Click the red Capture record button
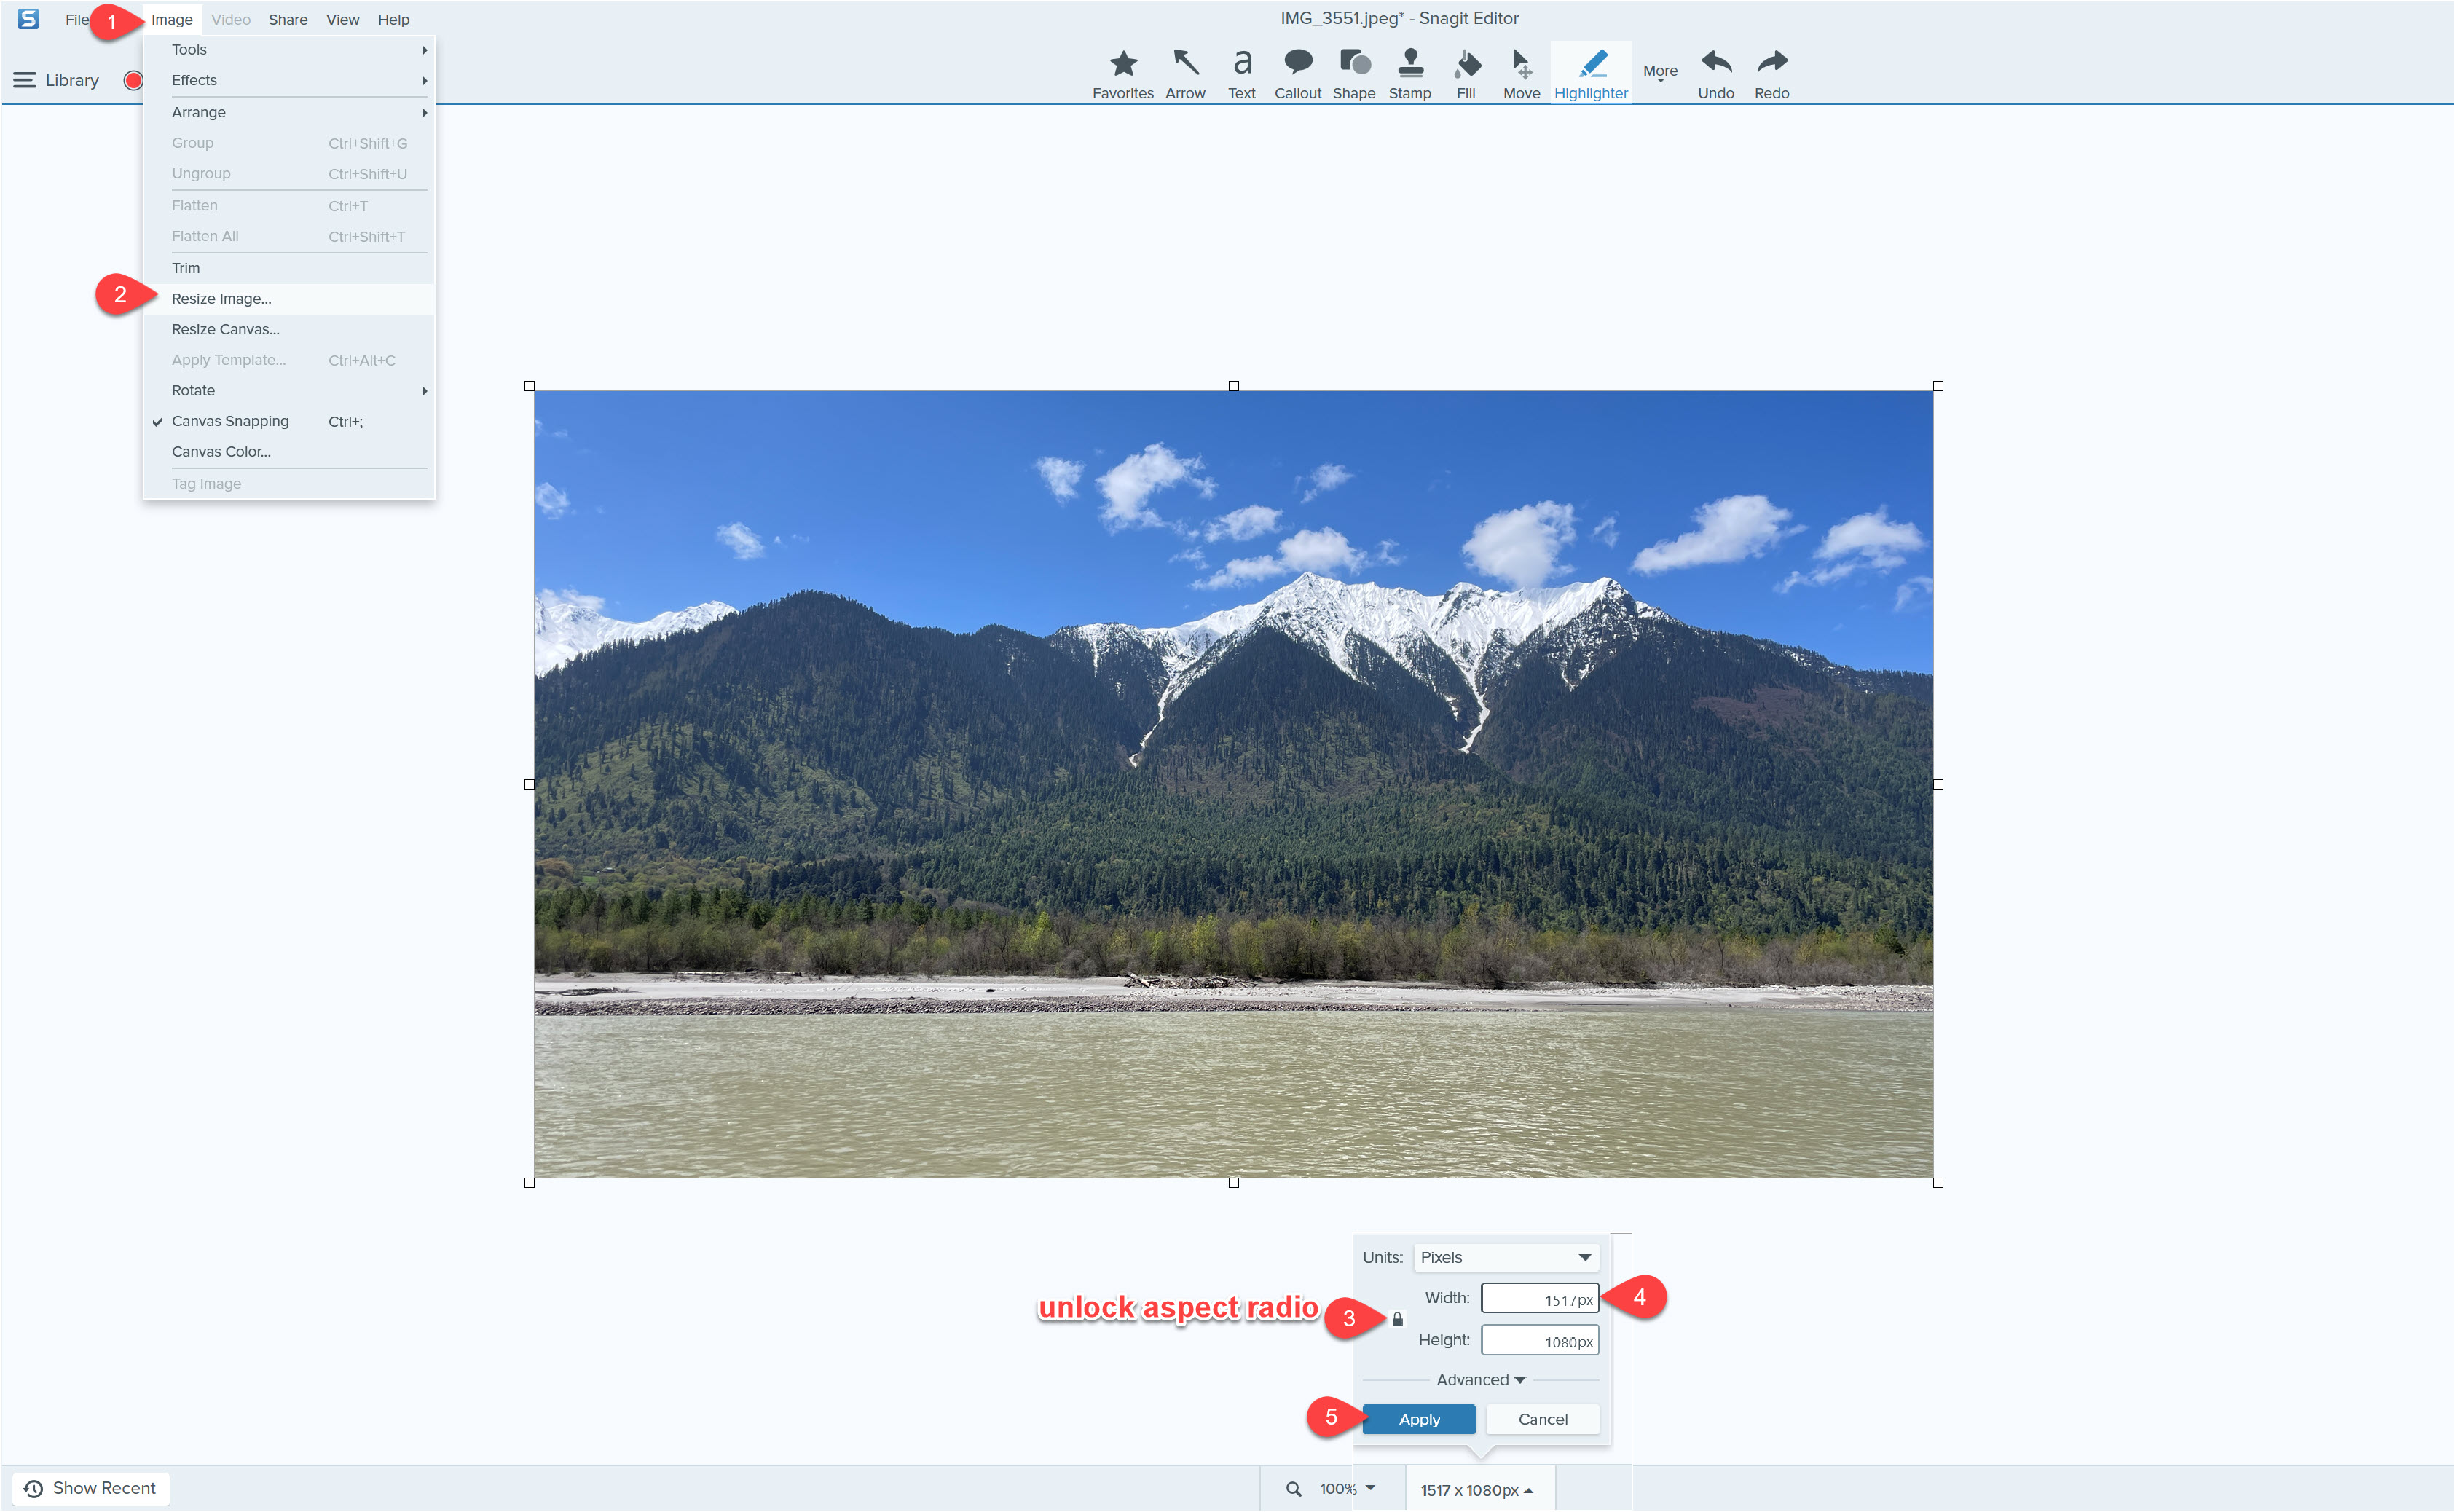 click(x=133, y=80)
